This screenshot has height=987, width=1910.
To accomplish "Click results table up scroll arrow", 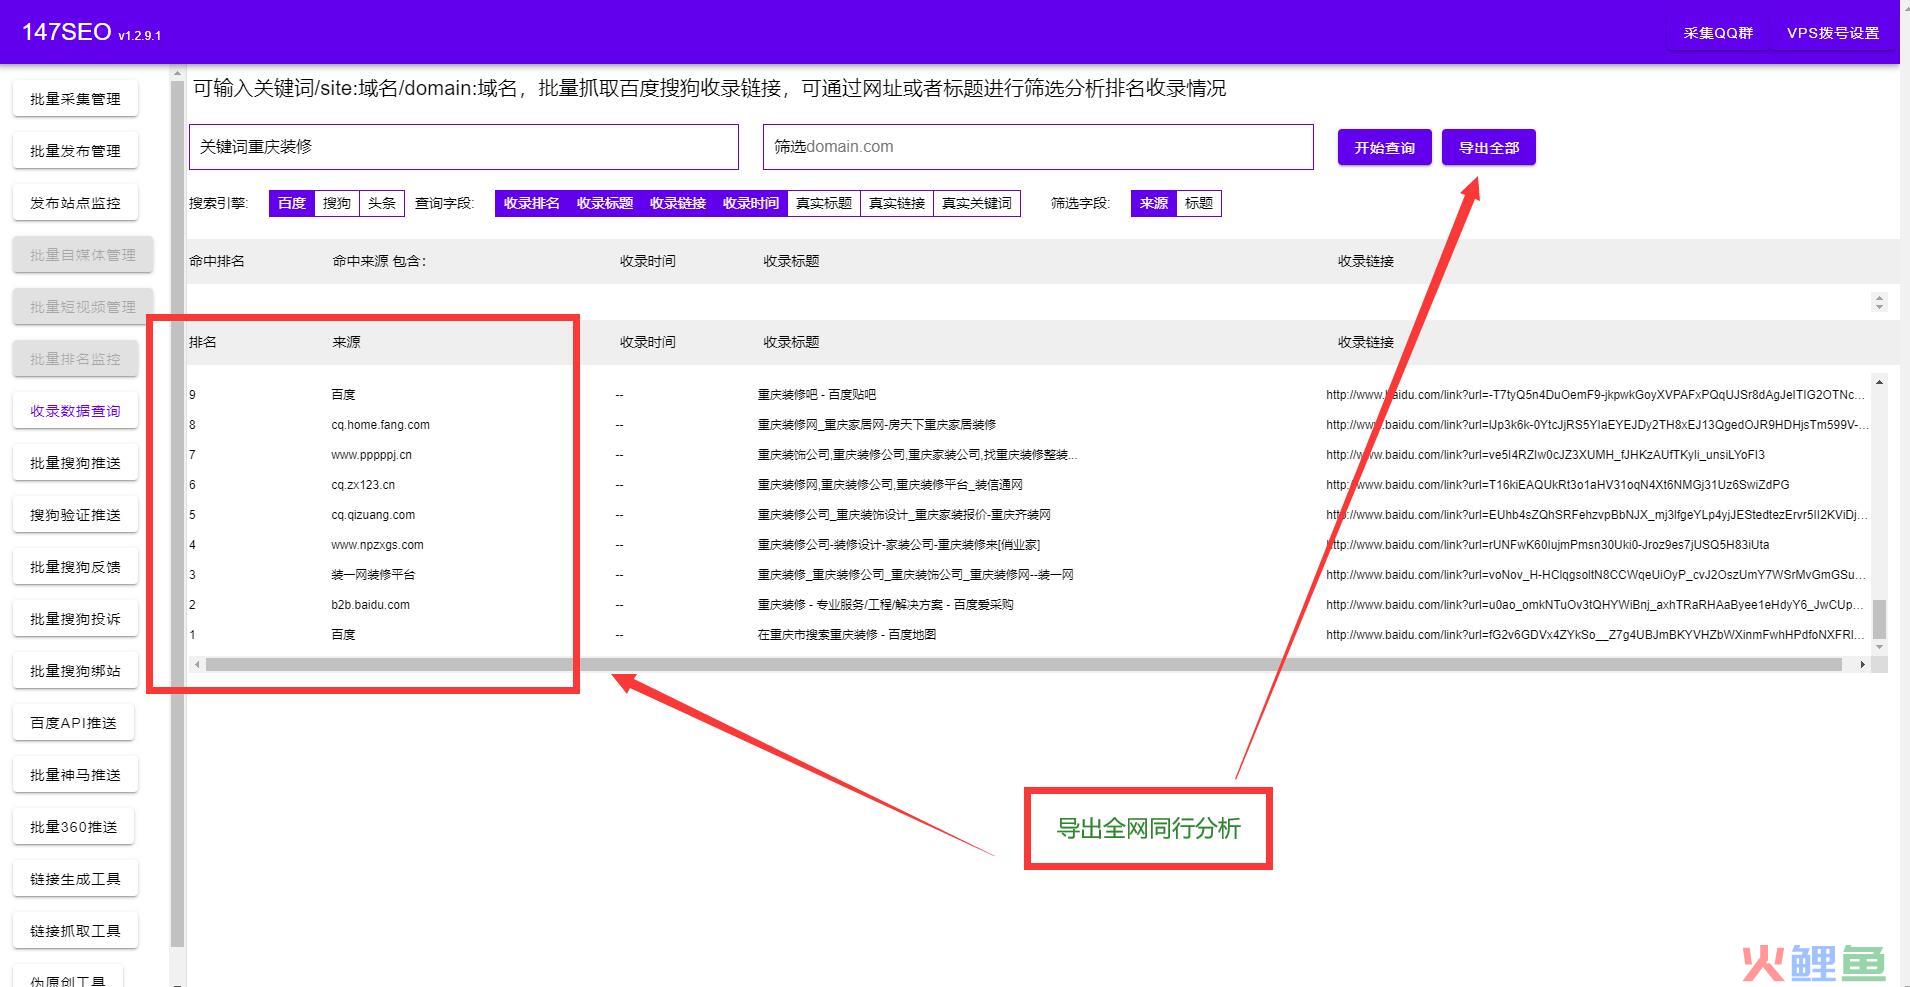I will 1880,383.
